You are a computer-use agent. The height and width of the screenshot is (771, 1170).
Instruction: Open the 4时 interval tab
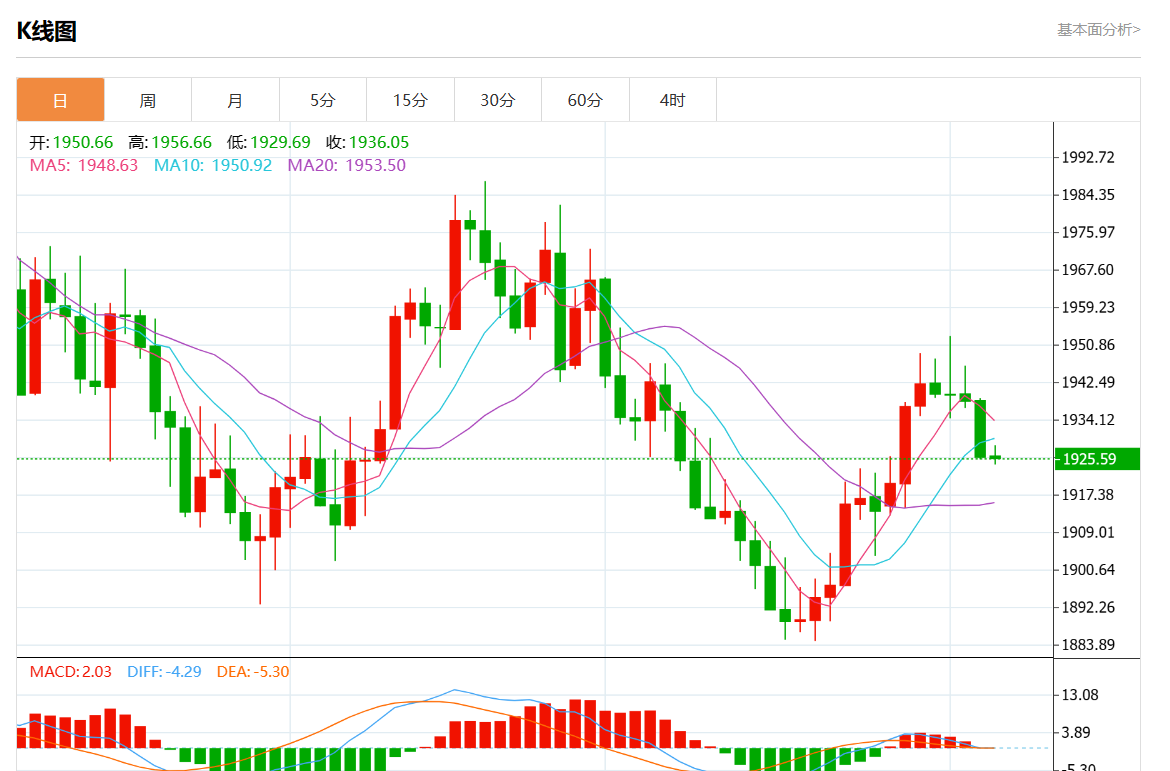(672, 99)
